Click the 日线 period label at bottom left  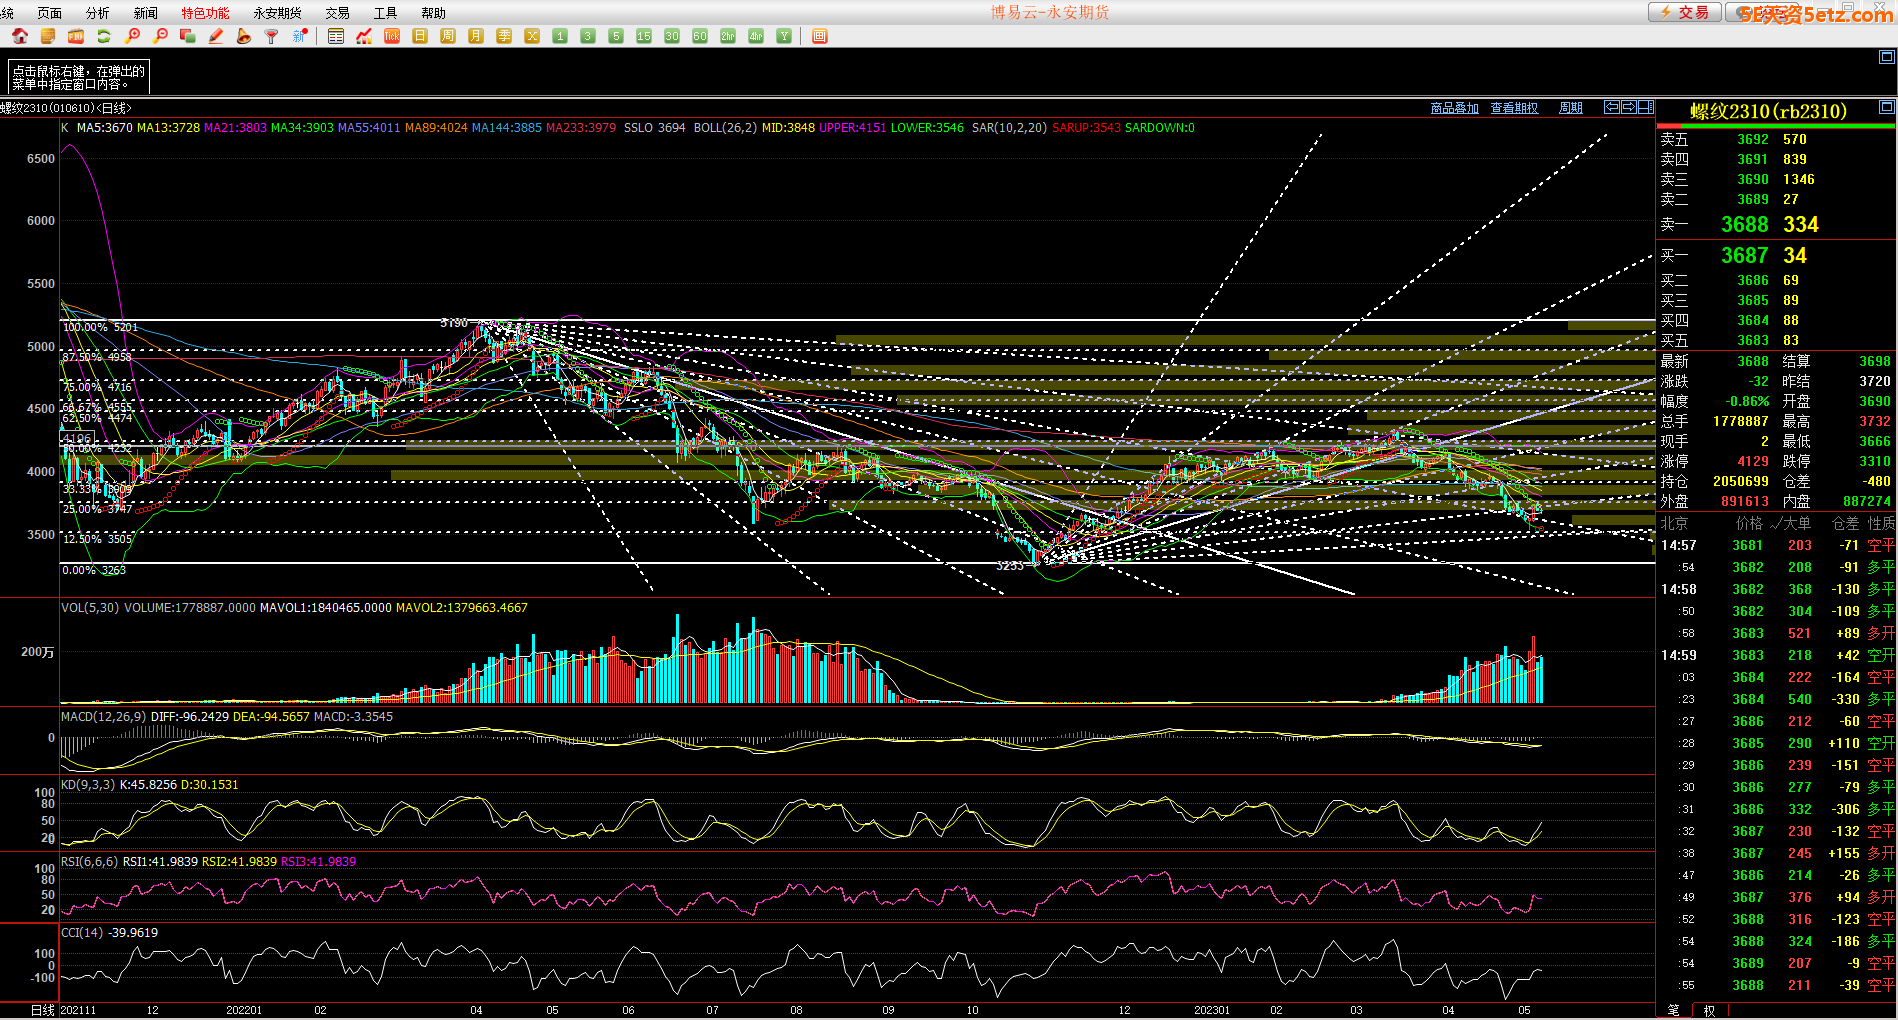tap(43, 1010)
